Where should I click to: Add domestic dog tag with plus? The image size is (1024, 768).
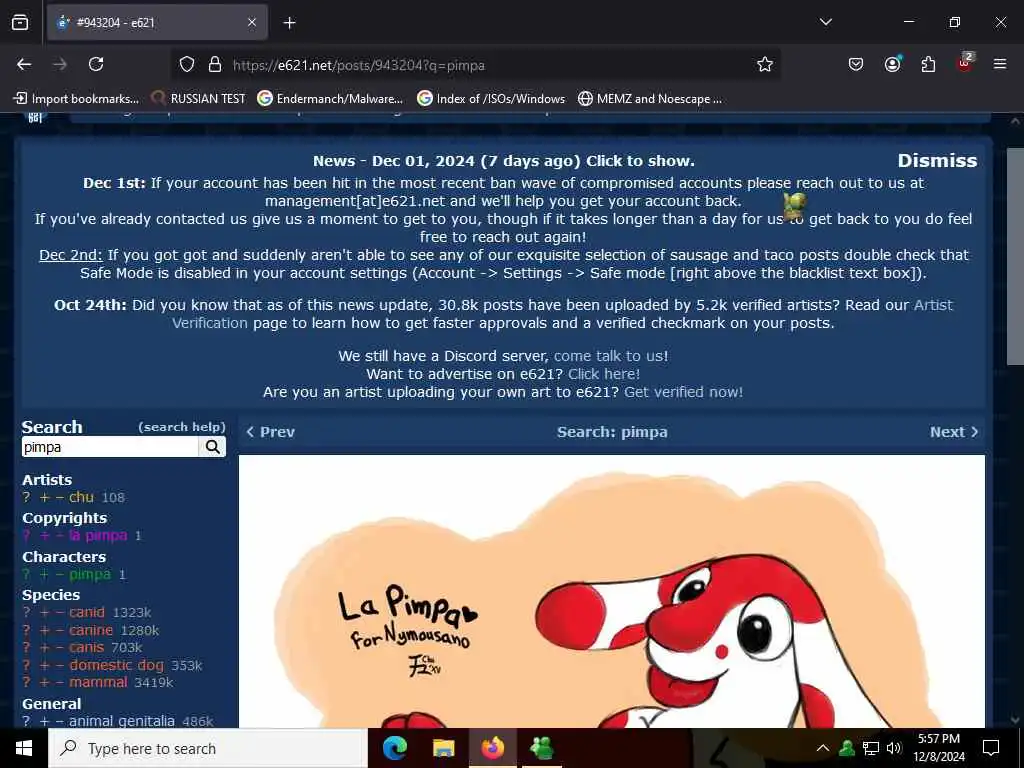point(44,665)
